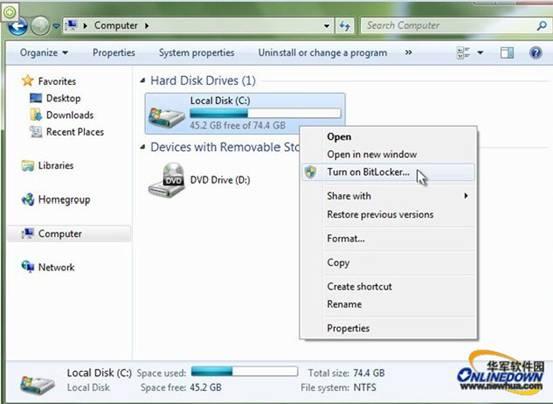Image resolution: width=553 pixels, height=404 pixels.
Task: Click the Computer icon in the address bar
Action: [x=72, y=25]
